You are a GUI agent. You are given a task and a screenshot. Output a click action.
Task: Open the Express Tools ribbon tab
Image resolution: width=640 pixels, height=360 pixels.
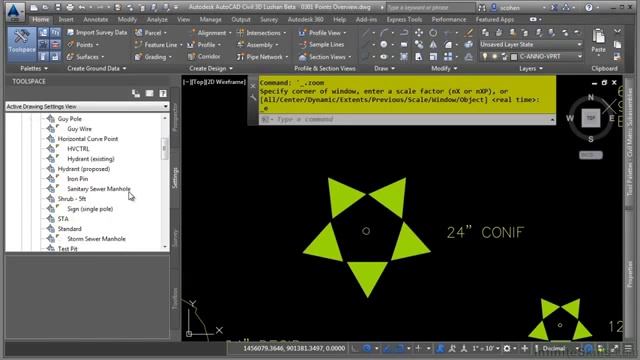(404, 19)
